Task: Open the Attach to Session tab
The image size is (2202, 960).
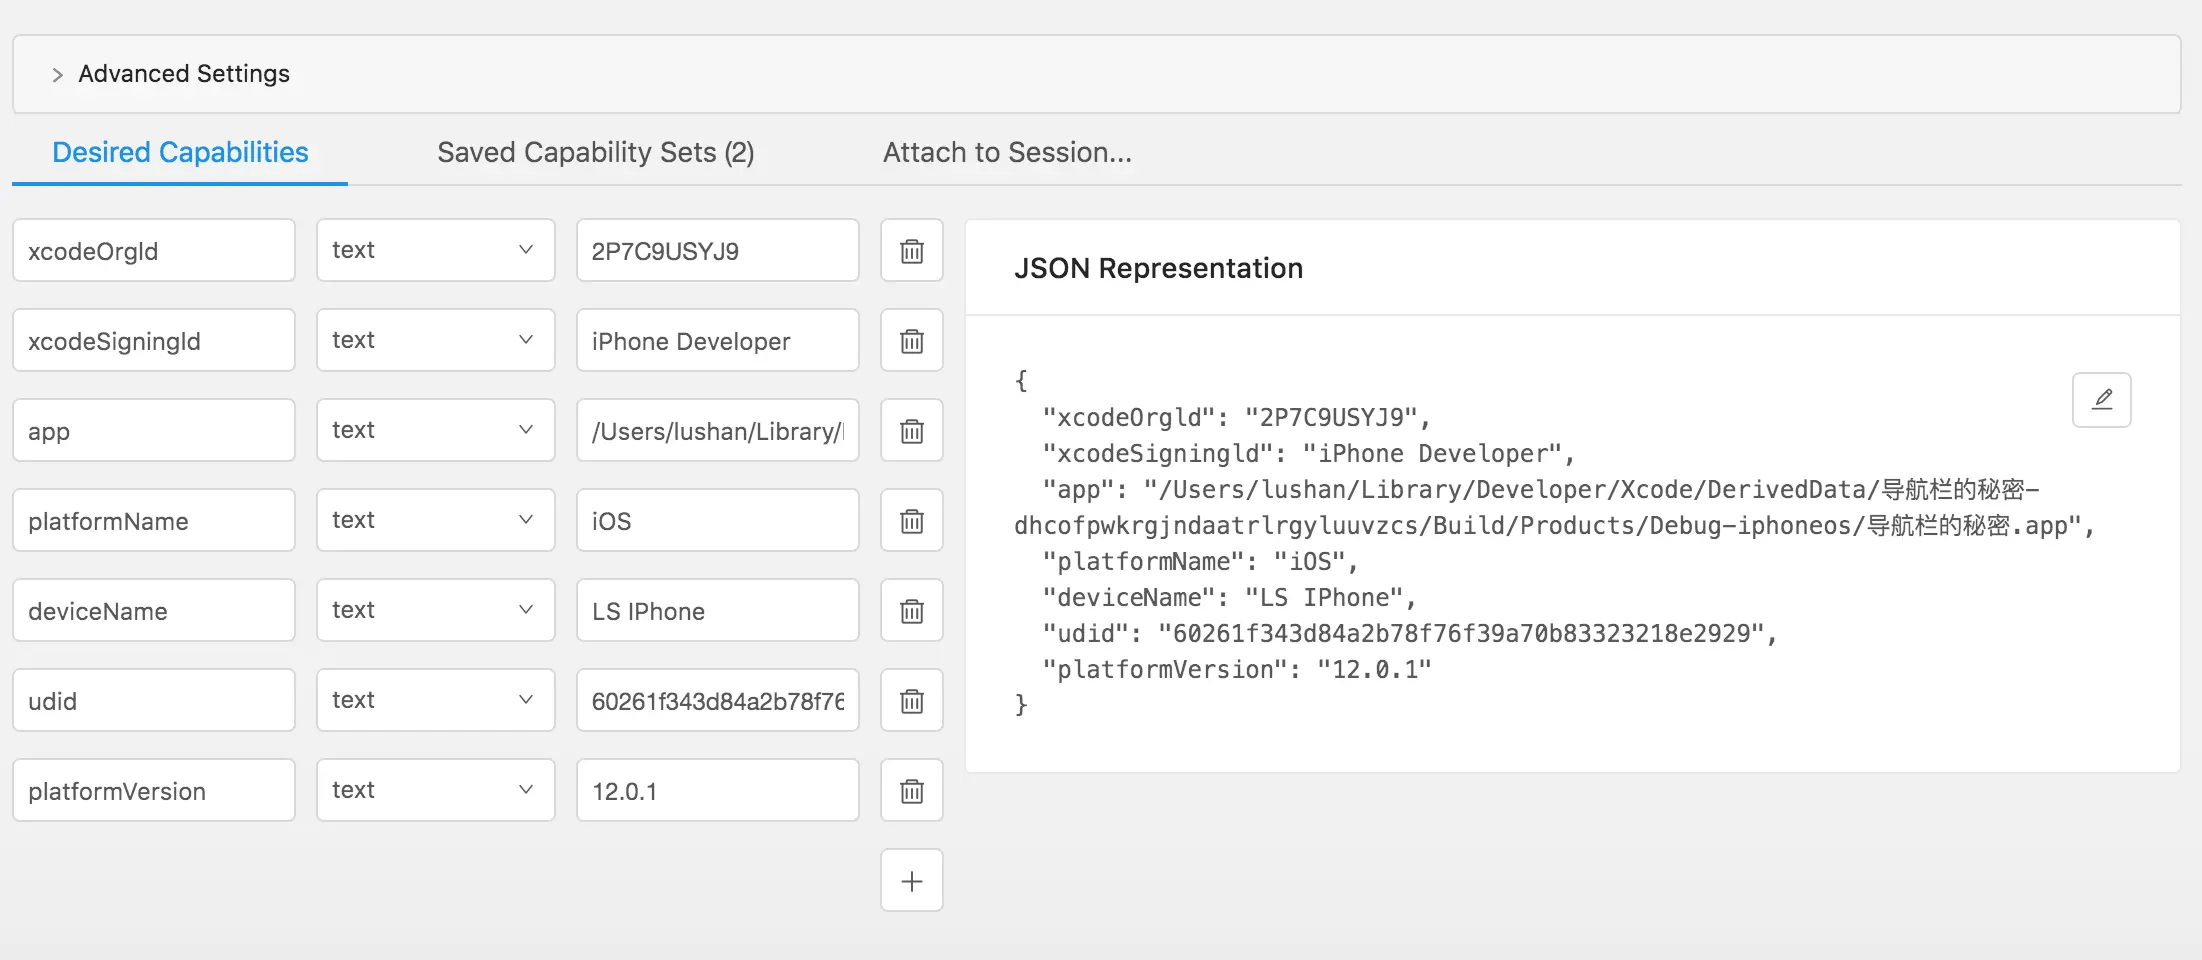Action: click(x=1007, y=153)
